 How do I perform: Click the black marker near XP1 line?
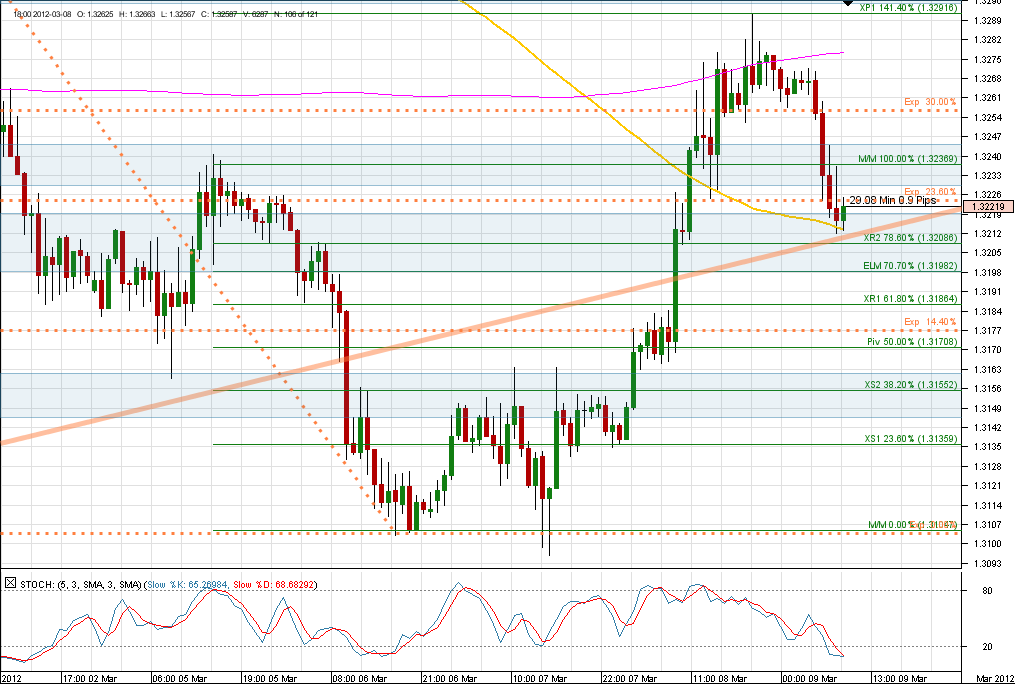point(848,3)
